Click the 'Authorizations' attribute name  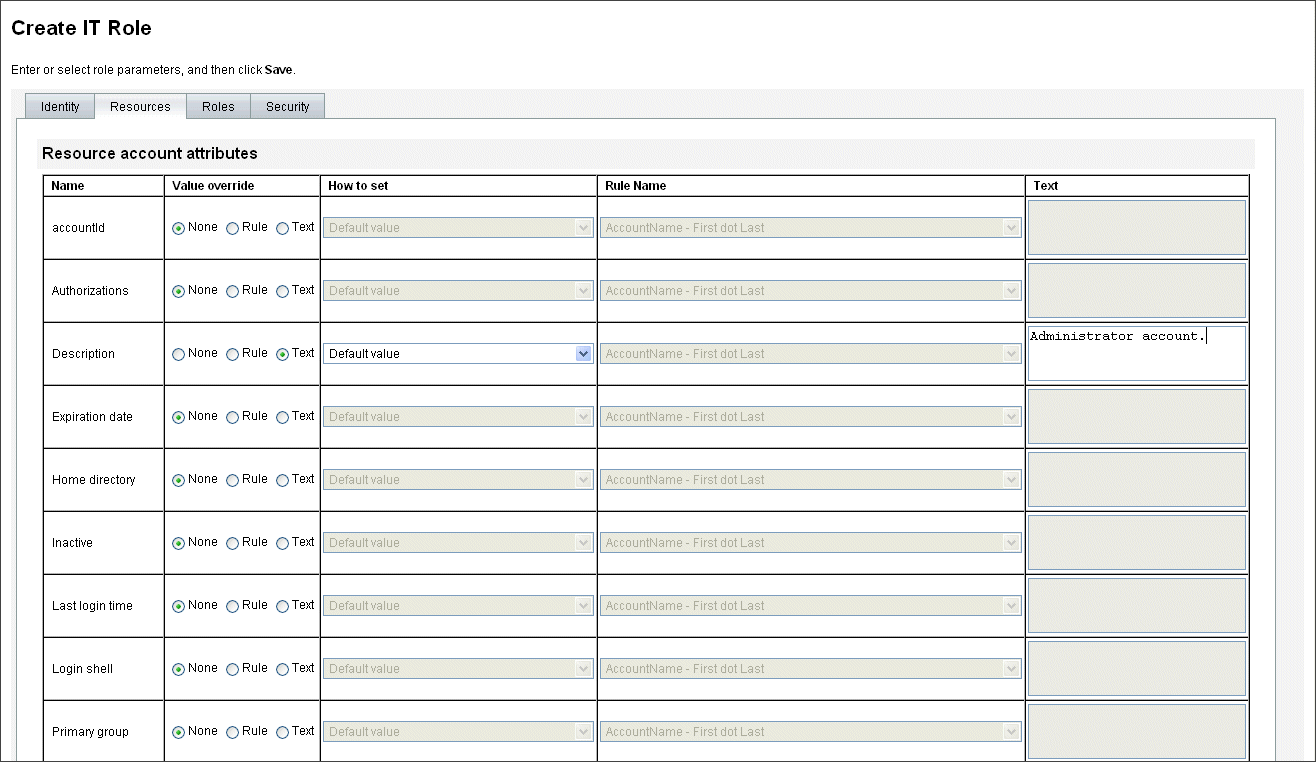tap(90, 291)
